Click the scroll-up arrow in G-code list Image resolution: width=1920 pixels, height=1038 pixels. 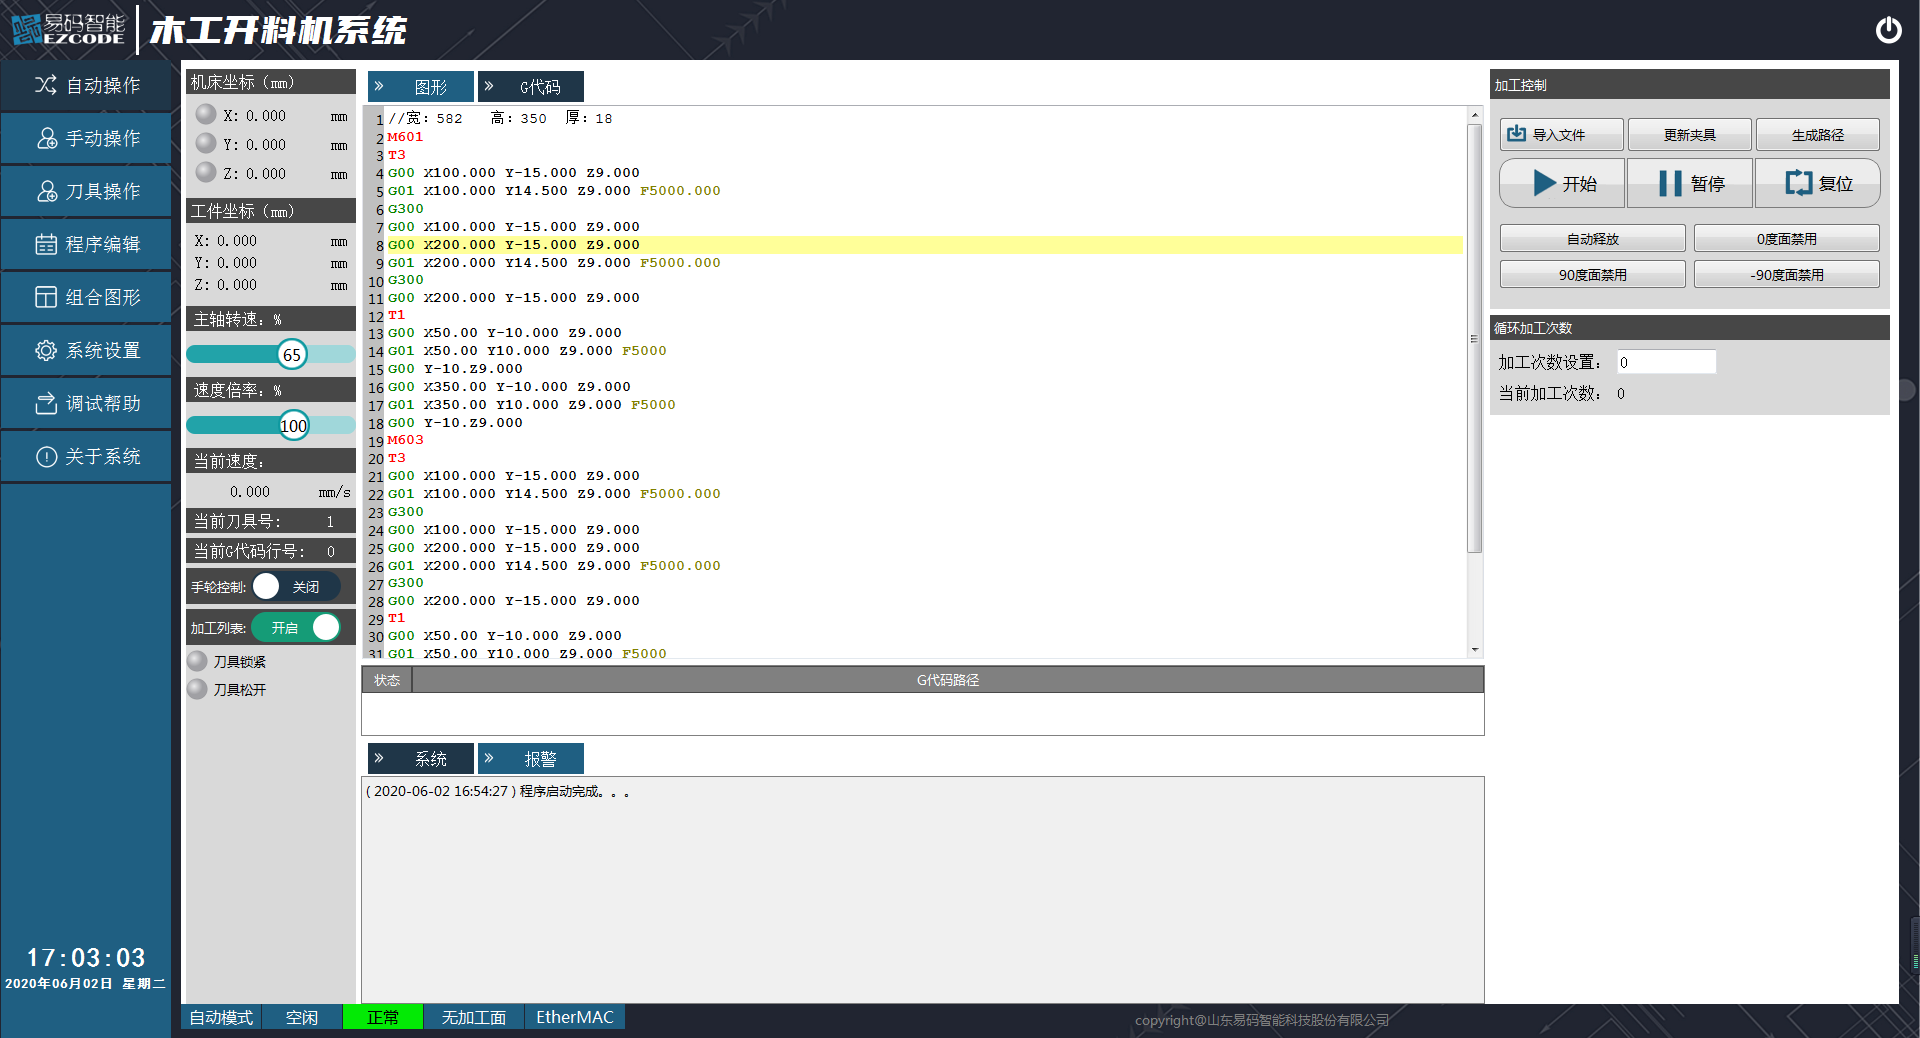pyautogui.click(x=1474, y=116)
